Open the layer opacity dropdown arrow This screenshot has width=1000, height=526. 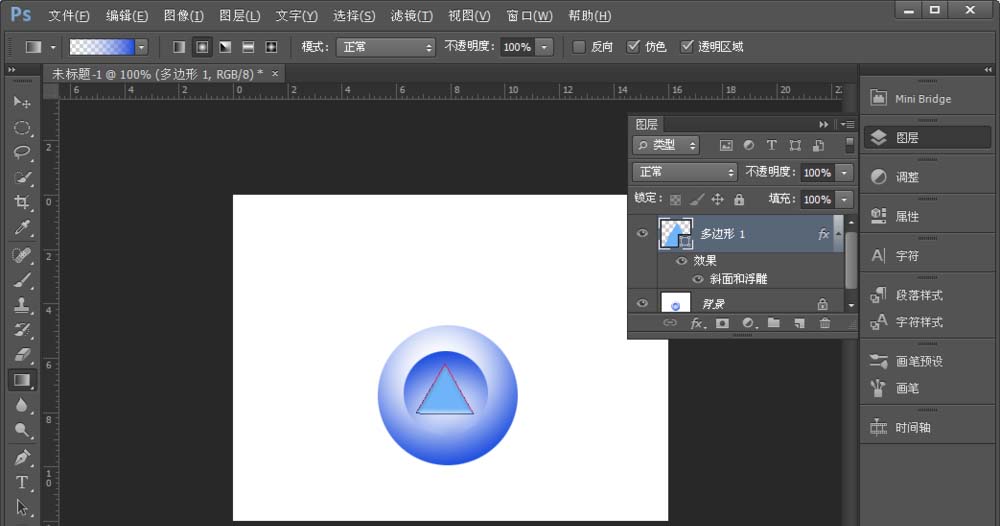(845, 173)
